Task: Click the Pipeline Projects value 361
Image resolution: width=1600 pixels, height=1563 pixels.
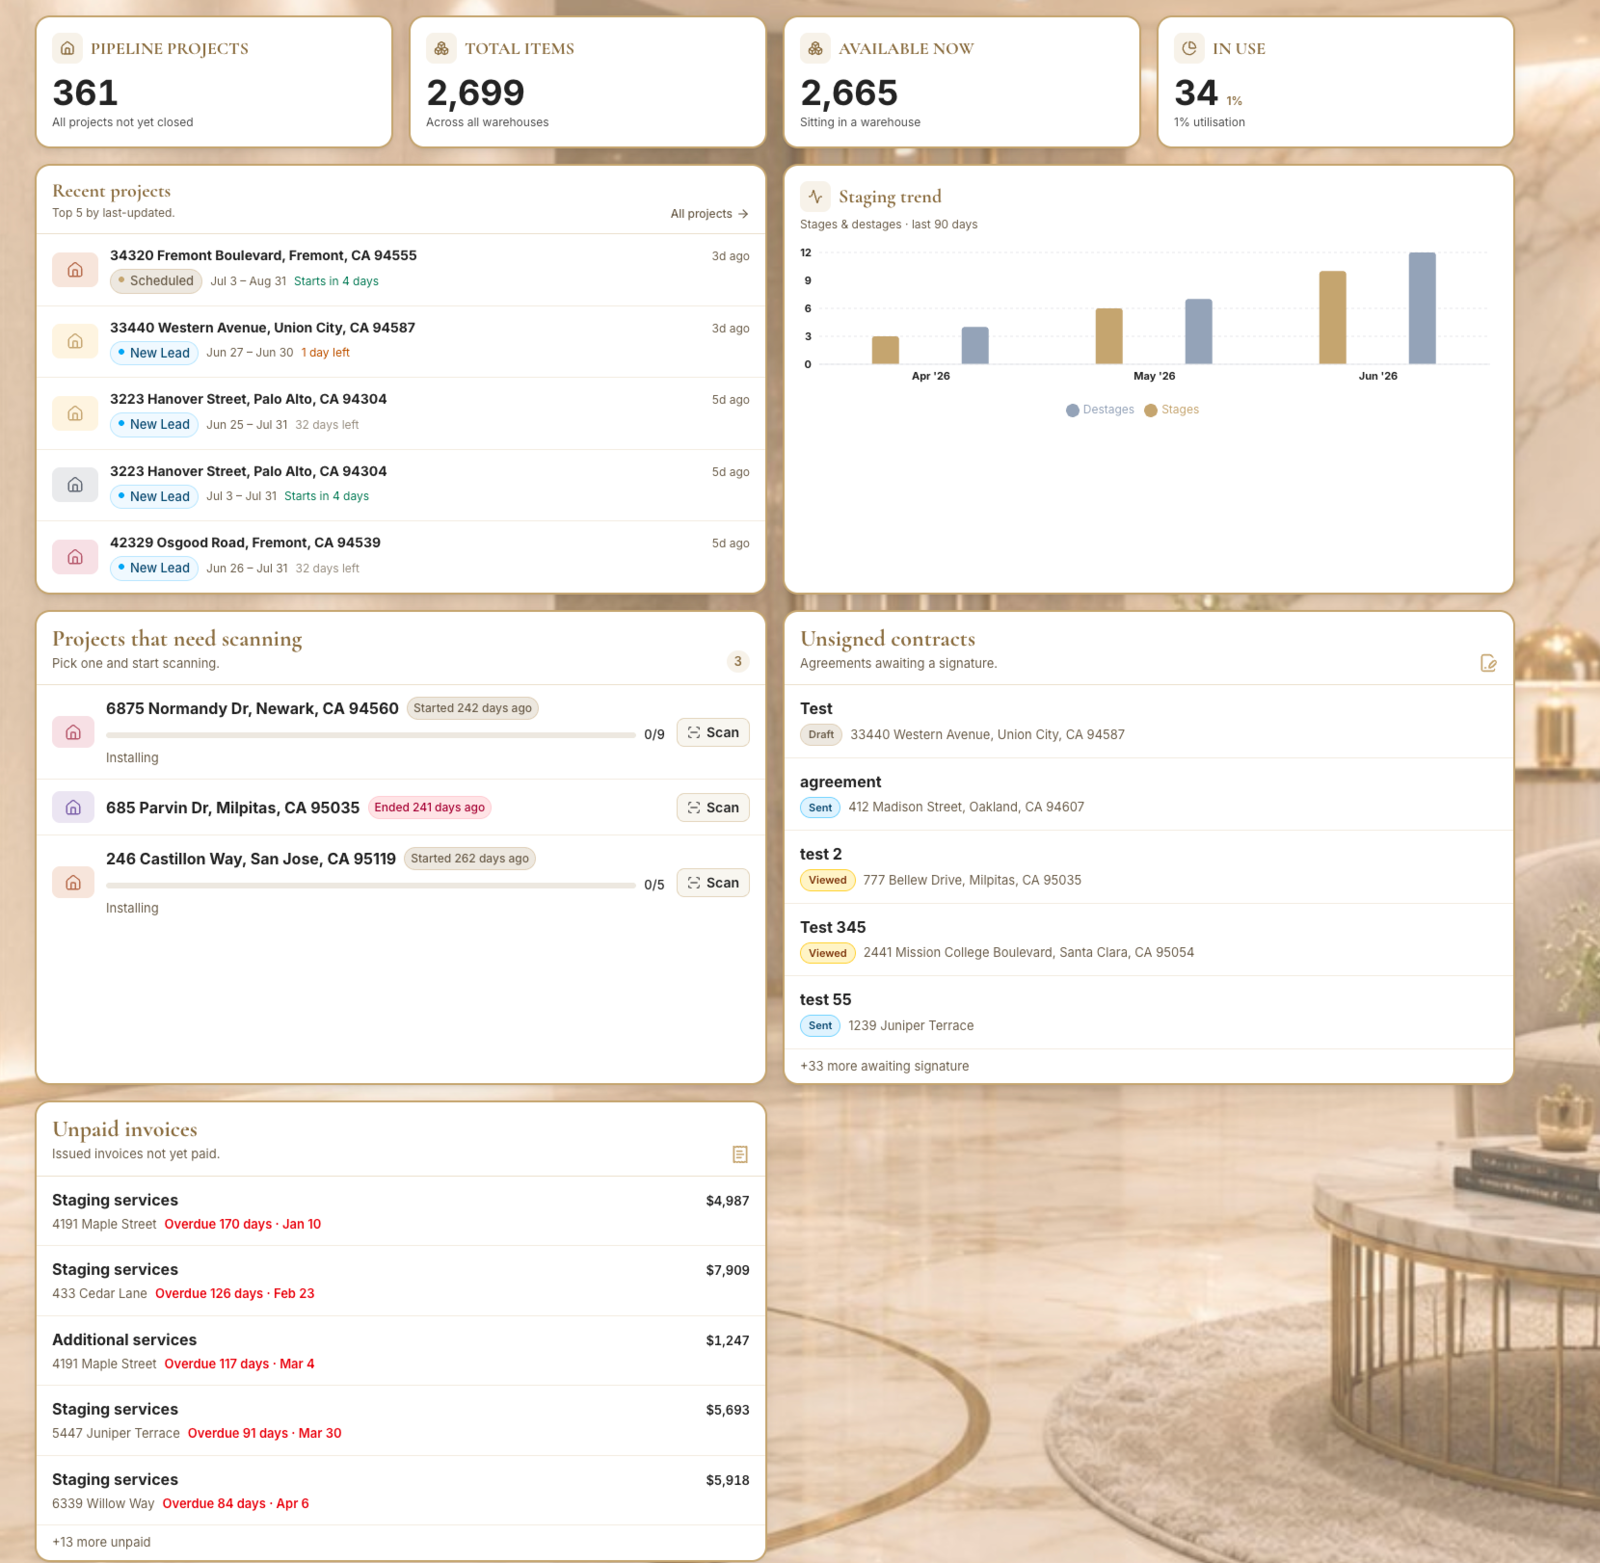Action: (85, 93)
